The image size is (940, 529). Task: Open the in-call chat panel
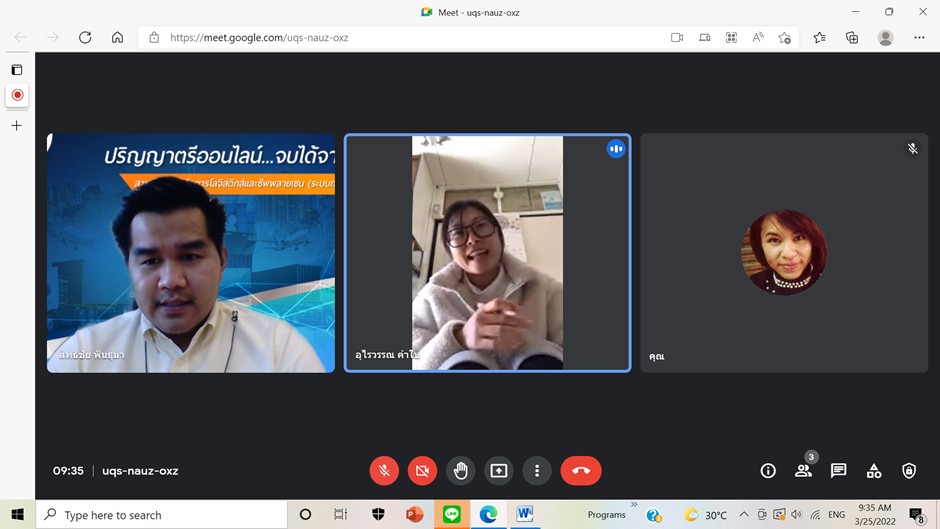pos(838,471)
